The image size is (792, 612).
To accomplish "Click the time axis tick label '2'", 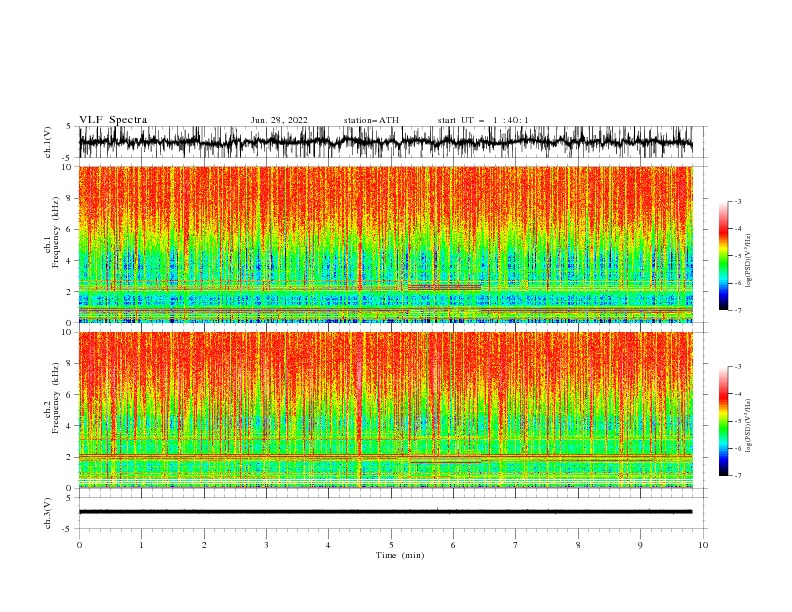I will 204,545.
